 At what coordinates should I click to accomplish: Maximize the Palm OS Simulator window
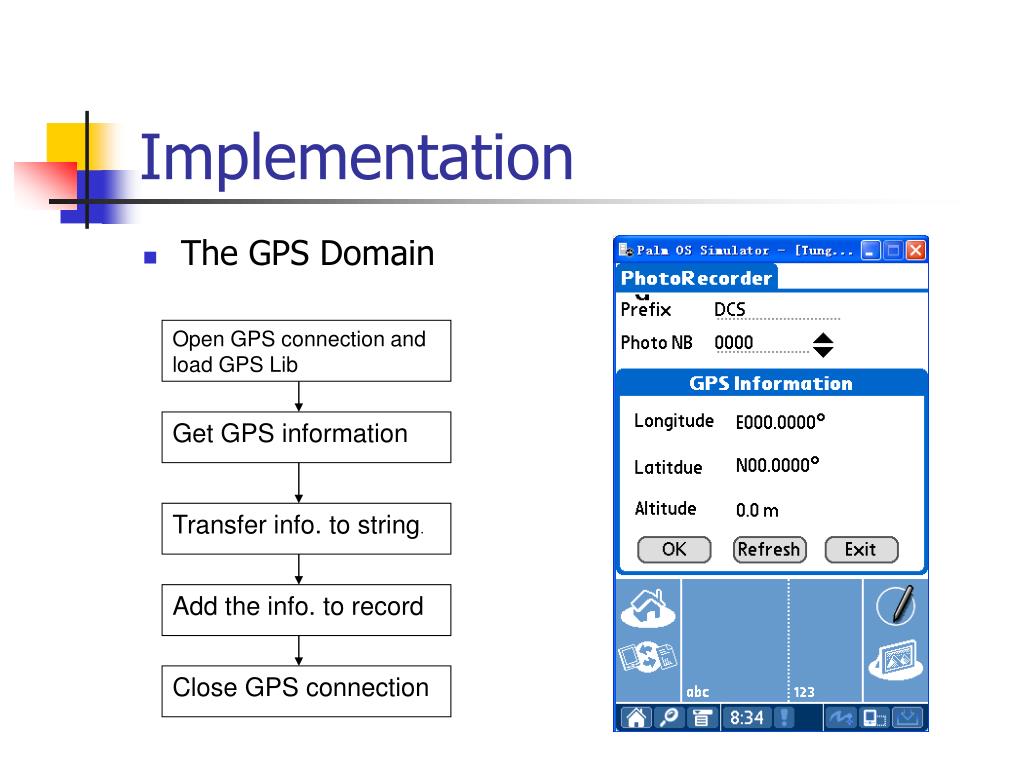click(x=893, y=250)
